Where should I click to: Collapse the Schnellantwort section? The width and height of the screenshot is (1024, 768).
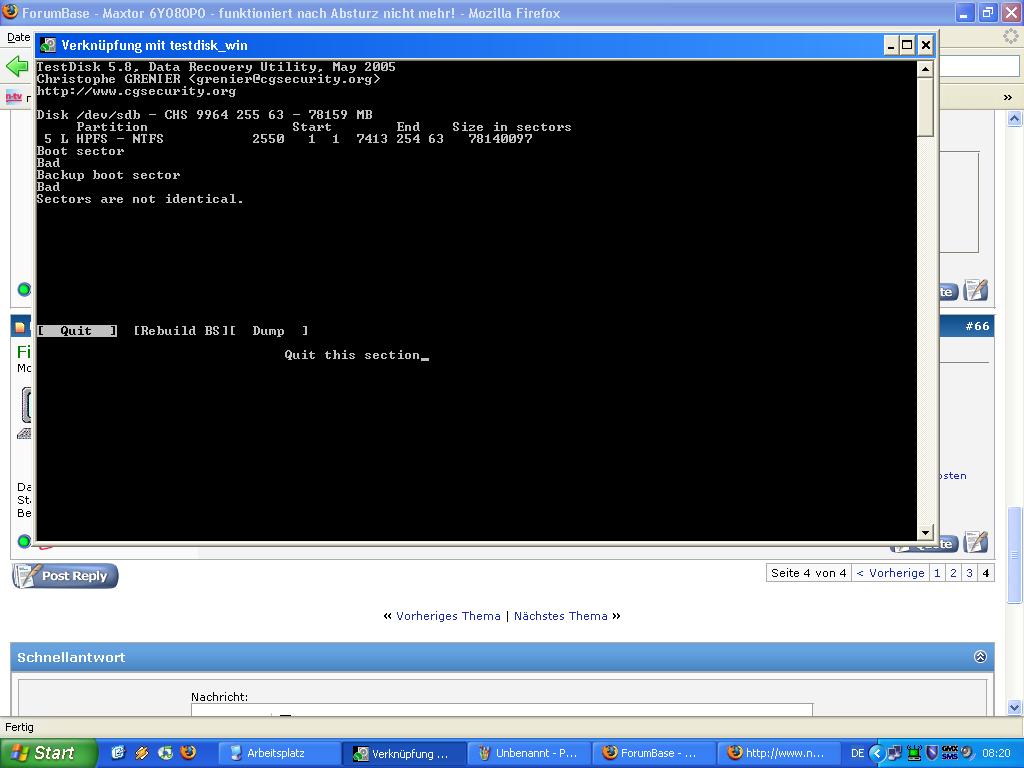pos(980,657)
